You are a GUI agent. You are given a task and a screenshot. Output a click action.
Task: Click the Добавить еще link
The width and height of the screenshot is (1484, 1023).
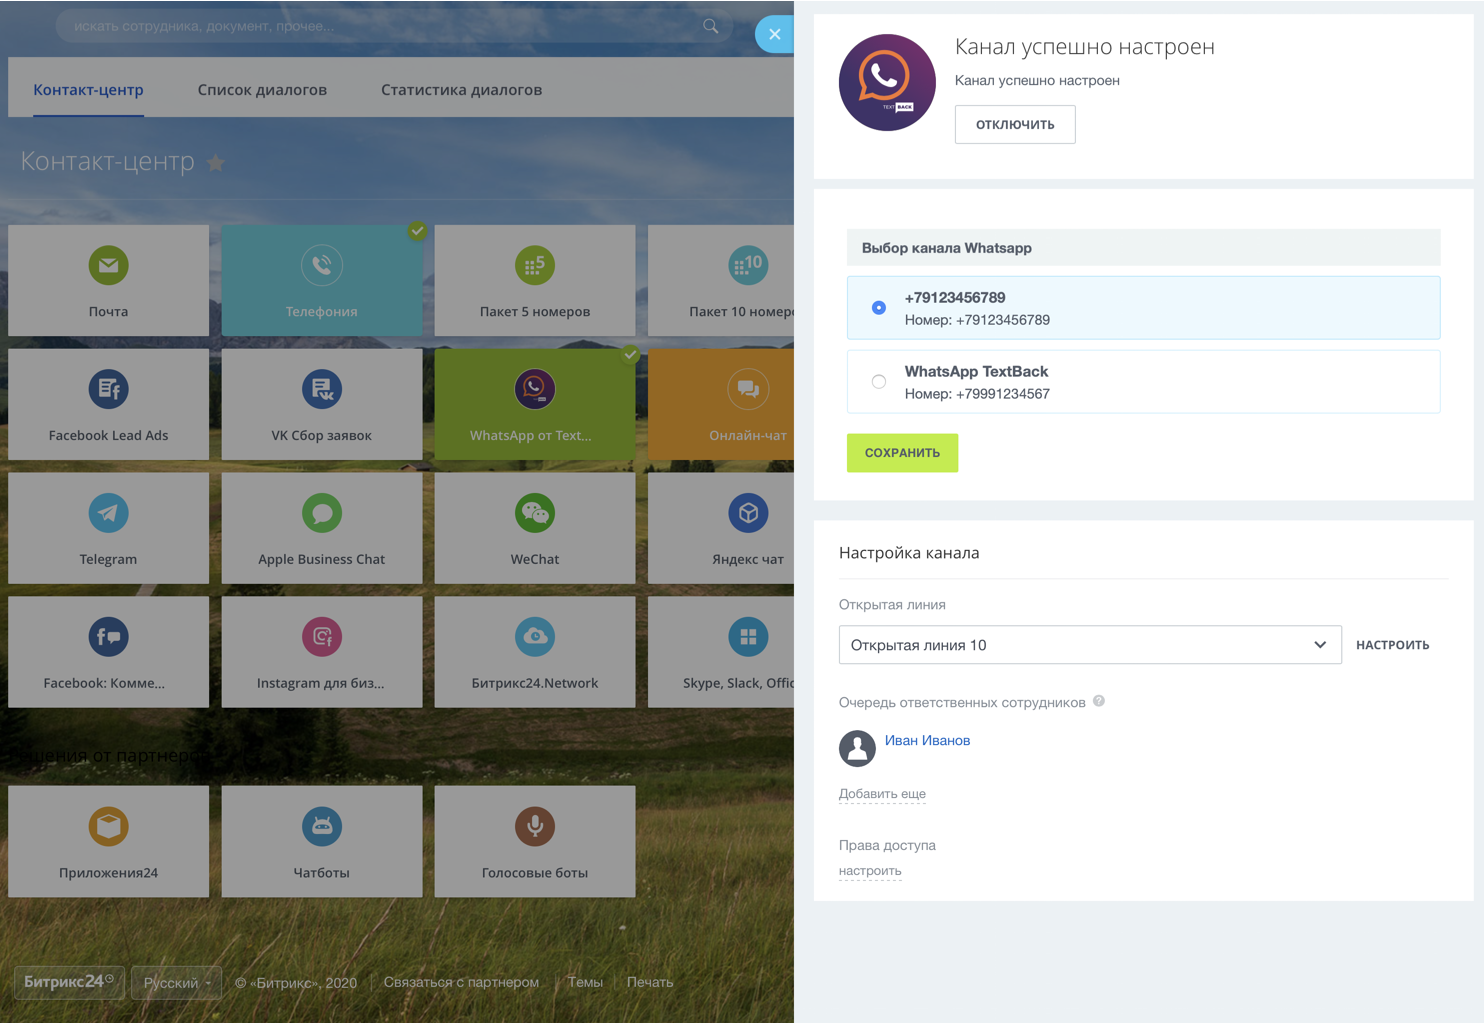[882, 794]
